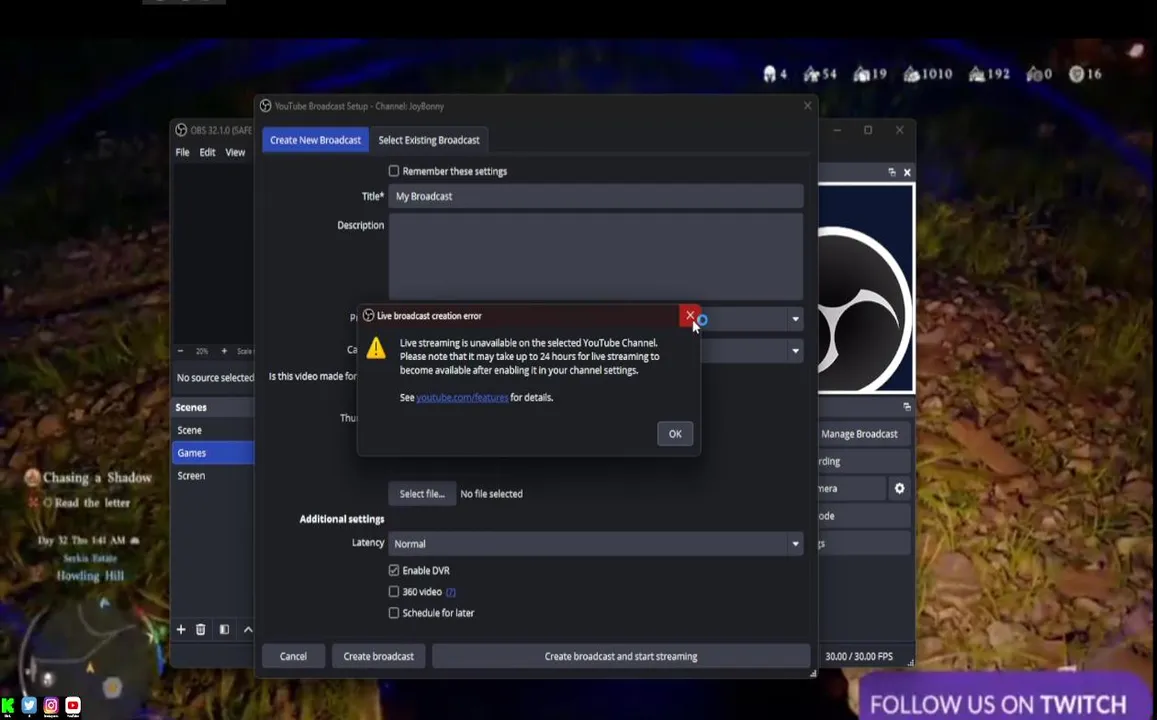Select the Games scene
The image size is (1157, 720).
click(213, 453)
